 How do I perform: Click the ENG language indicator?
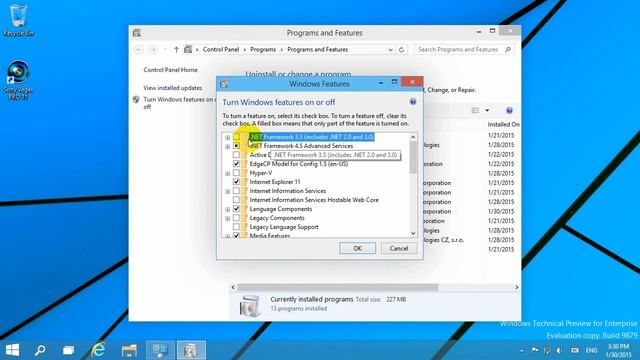click(x=591, y=350)
